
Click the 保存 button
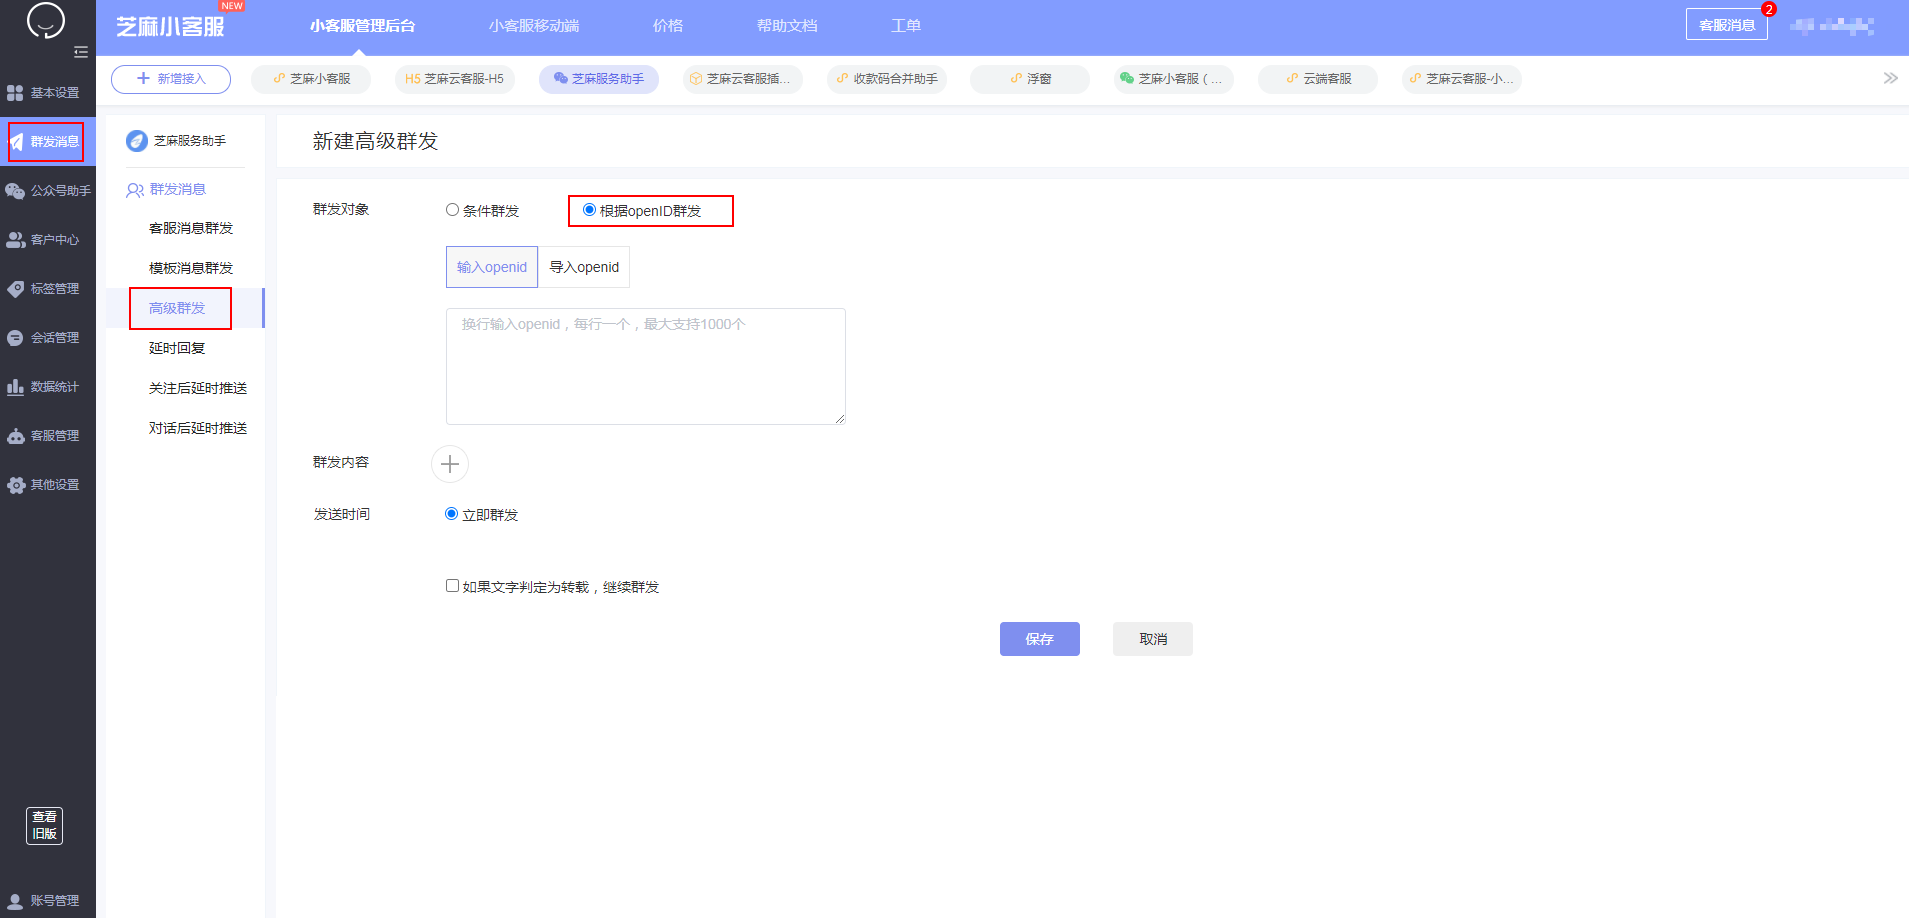coord(1040,639)
